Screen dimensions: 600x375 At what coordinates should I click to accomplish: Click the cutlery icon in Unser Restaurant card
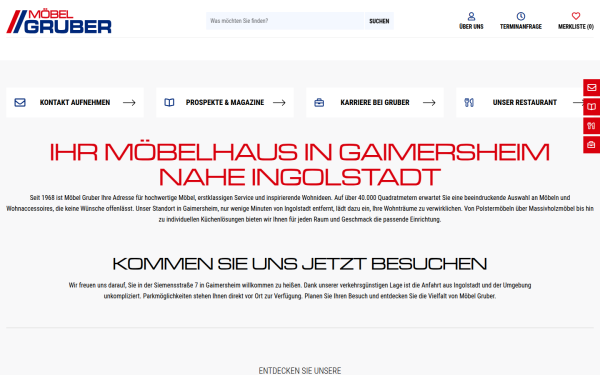469,103
